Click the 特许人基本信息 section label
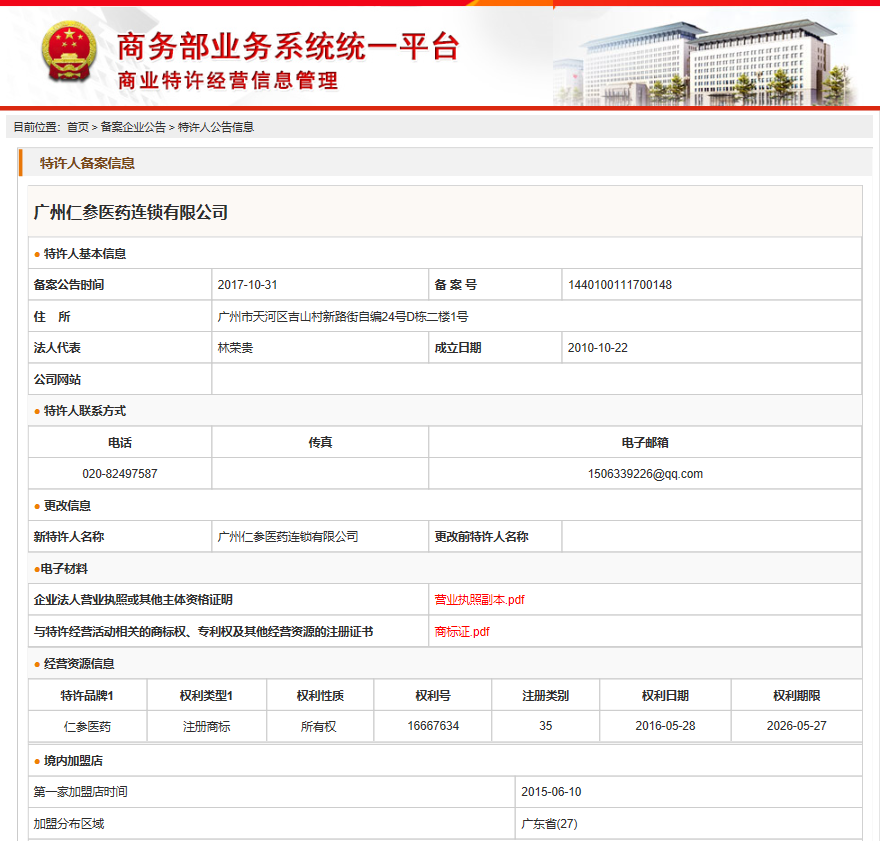 coord(85,254)
